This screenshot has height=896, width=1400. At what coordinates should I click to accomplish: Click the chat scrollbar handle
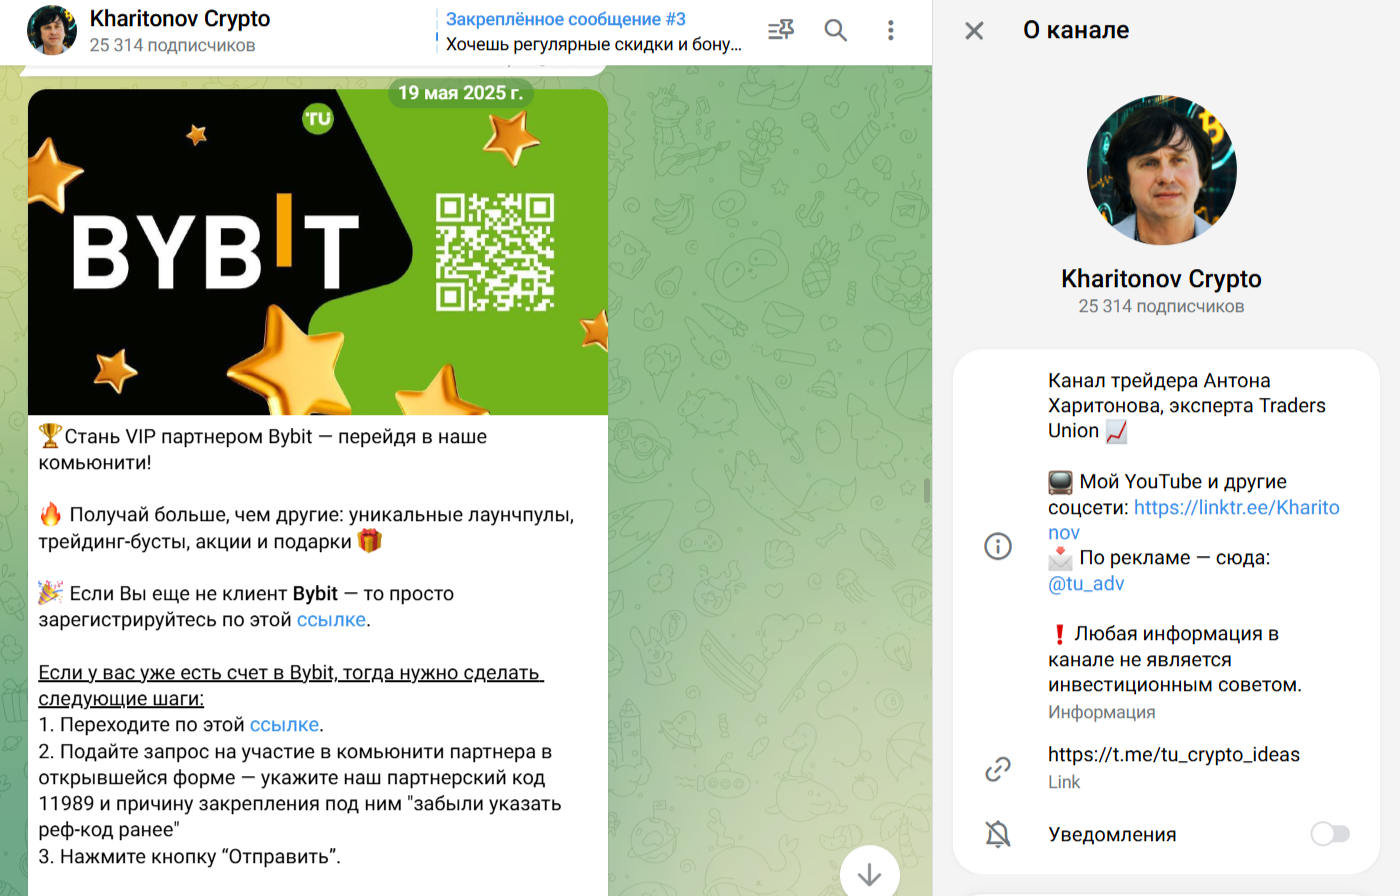926,490
